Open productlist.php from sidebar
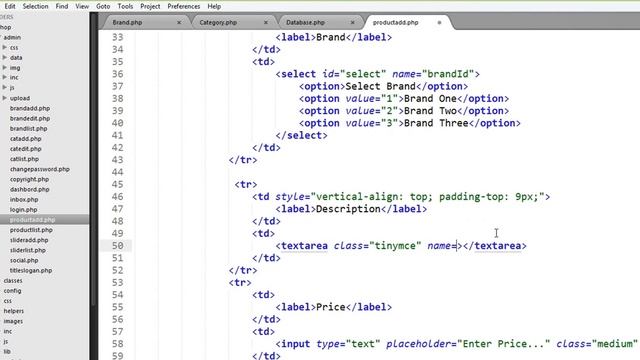 (x=31, y=230)
